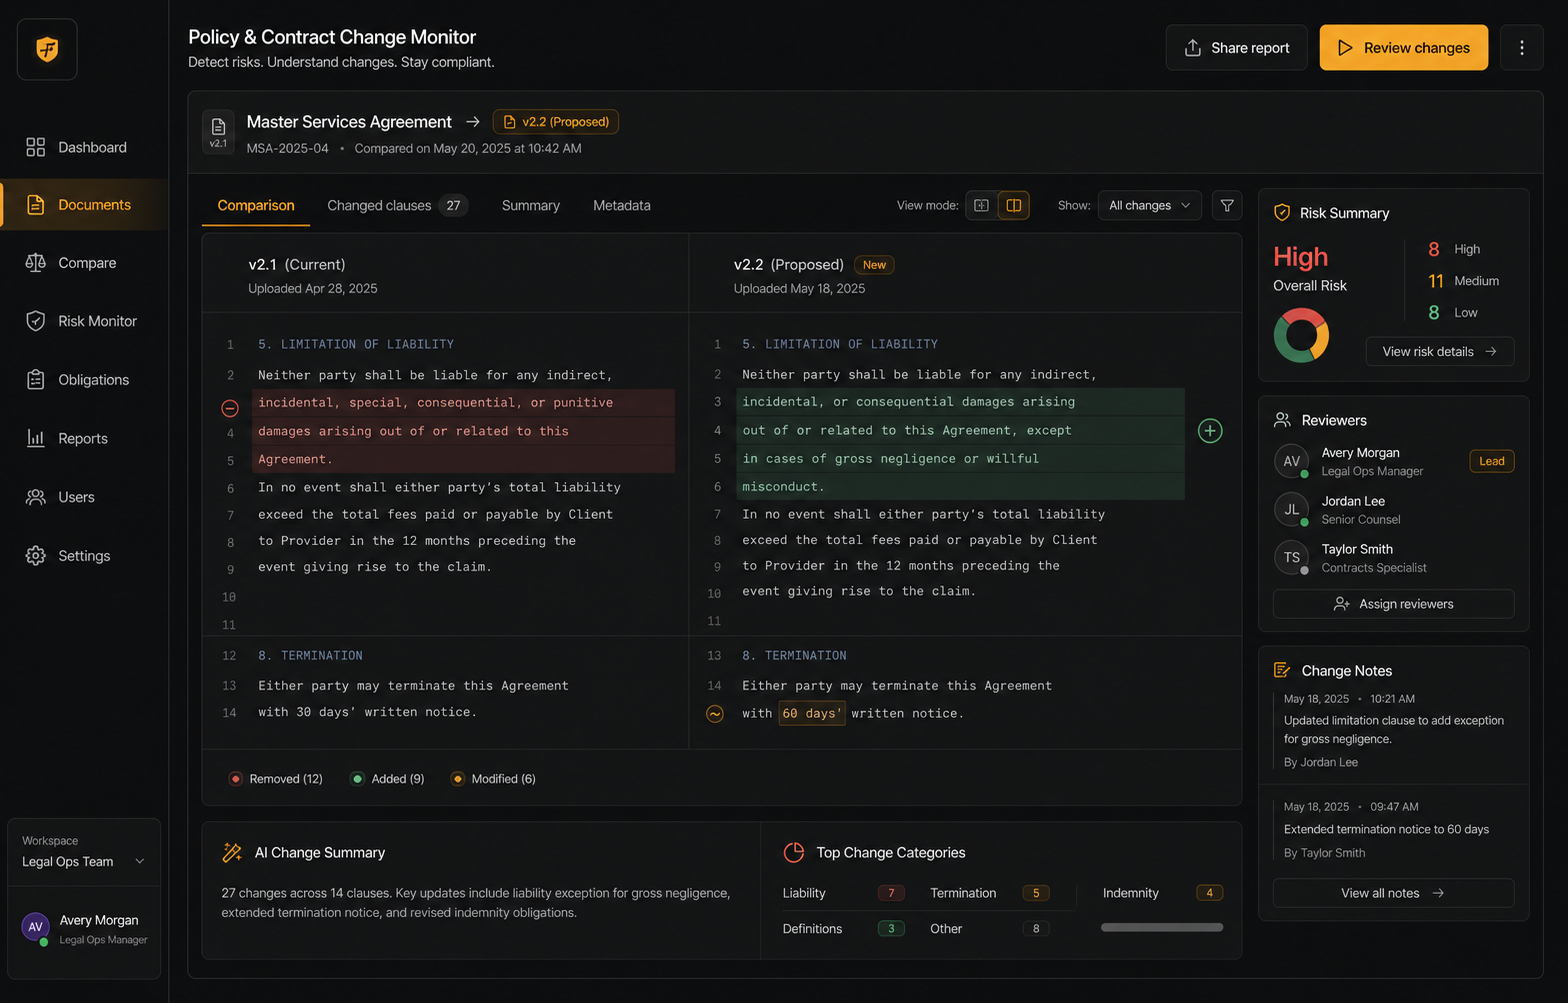Select unified view mode toggle
The width and height of the screenshot is (1568, 1003).
click(x=981, y=205)
